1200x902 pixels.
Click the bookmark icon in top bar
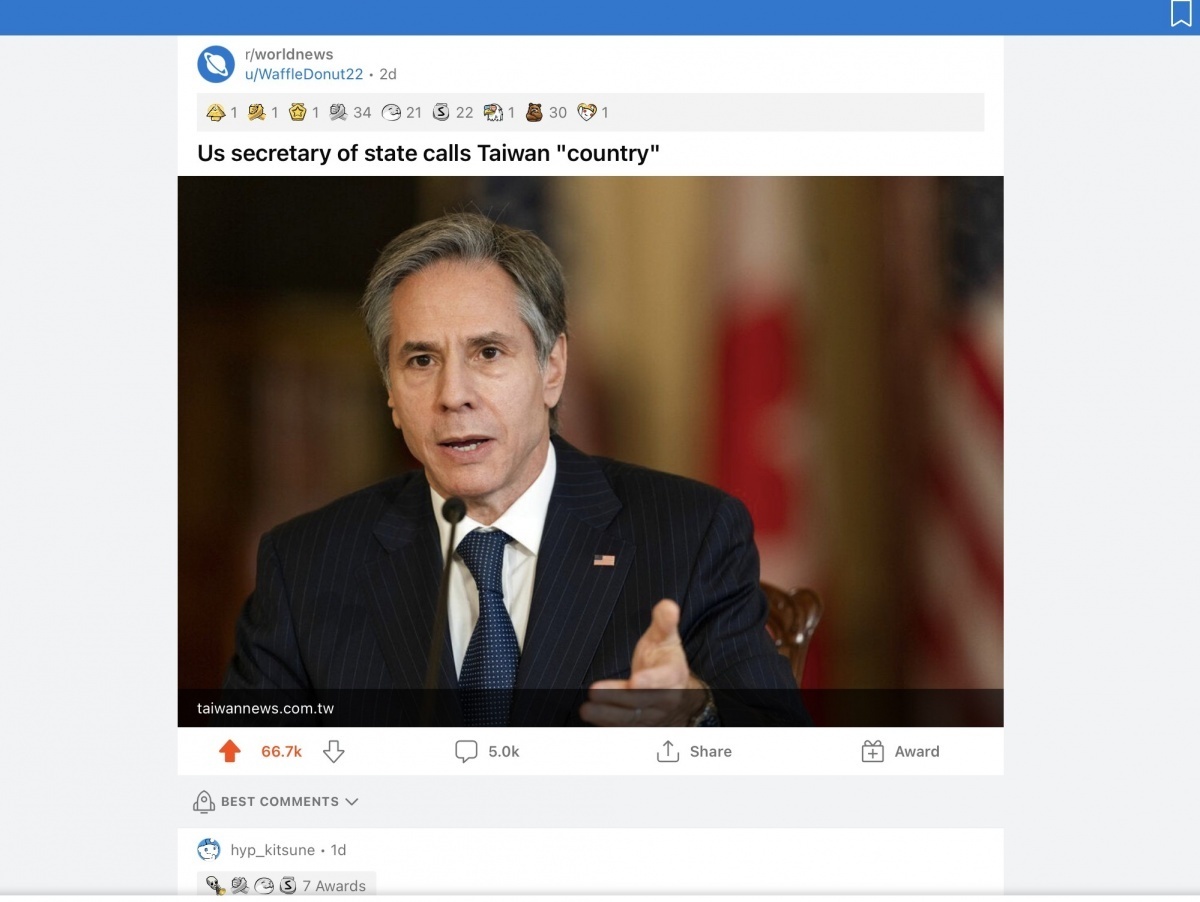click(1181, 13)
